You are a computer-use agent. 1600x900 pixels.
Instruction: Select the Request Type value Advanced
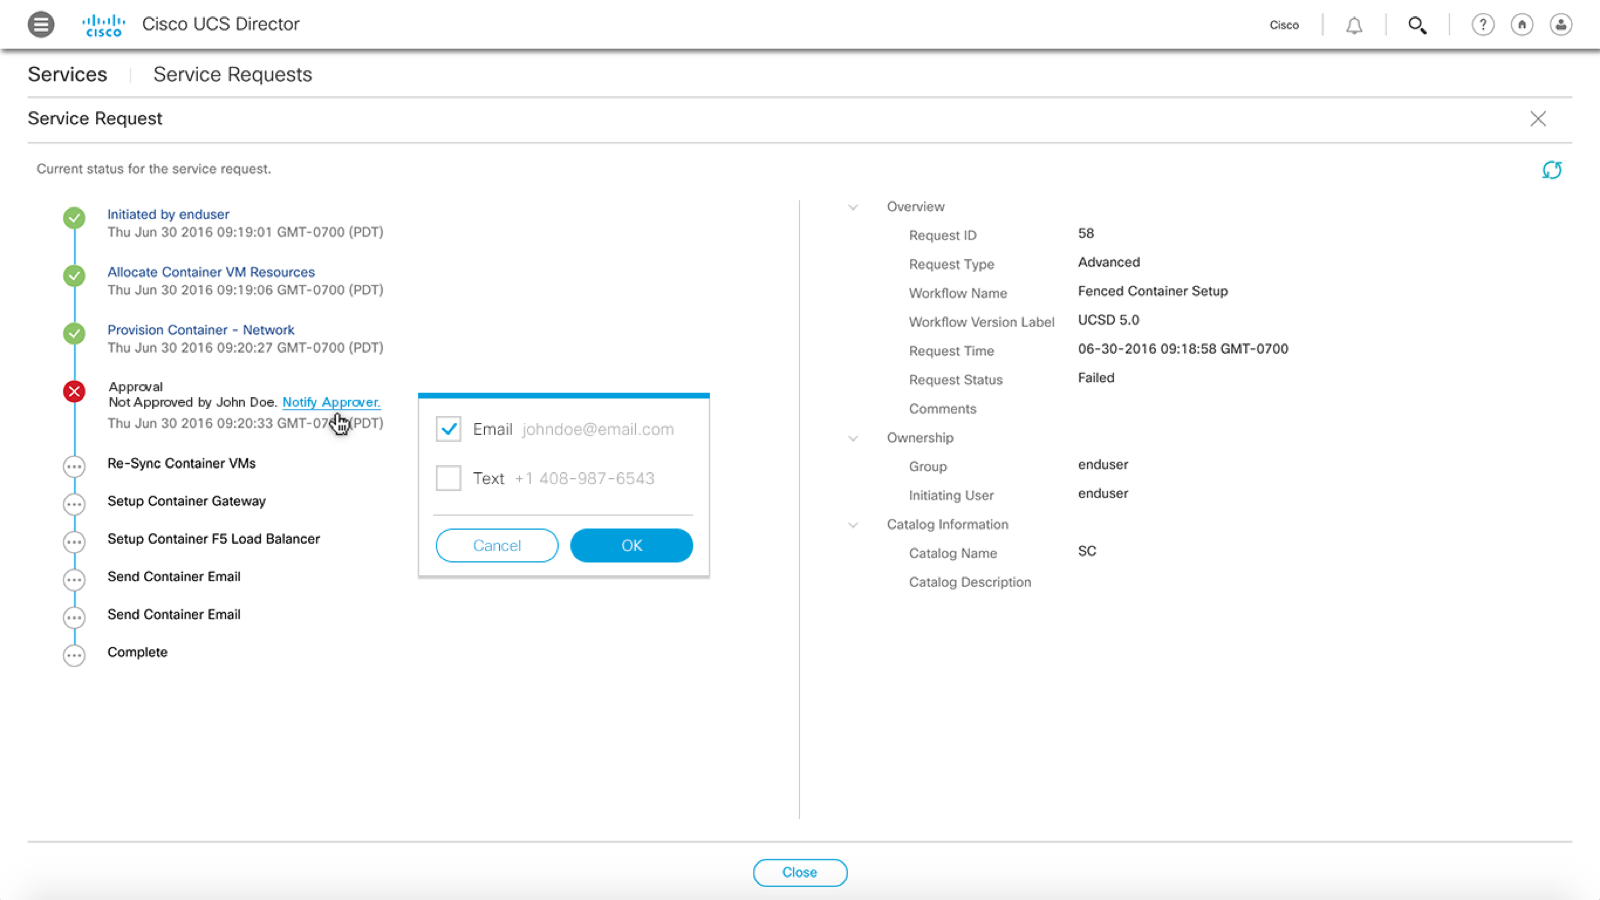(x=1109, y=262)
